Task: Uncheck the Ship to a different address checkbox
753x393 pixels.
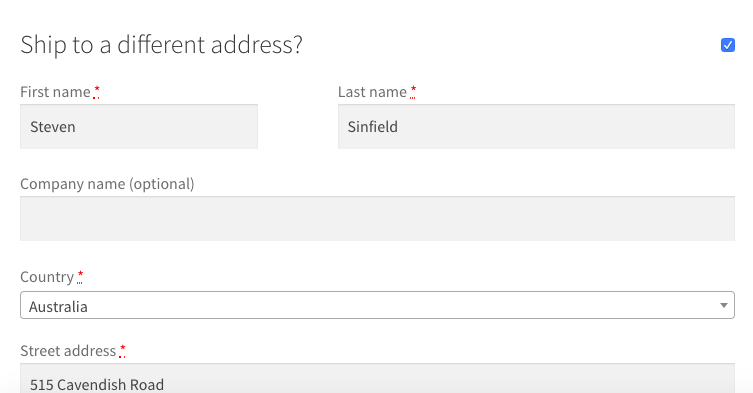Action: click(728, 45)
